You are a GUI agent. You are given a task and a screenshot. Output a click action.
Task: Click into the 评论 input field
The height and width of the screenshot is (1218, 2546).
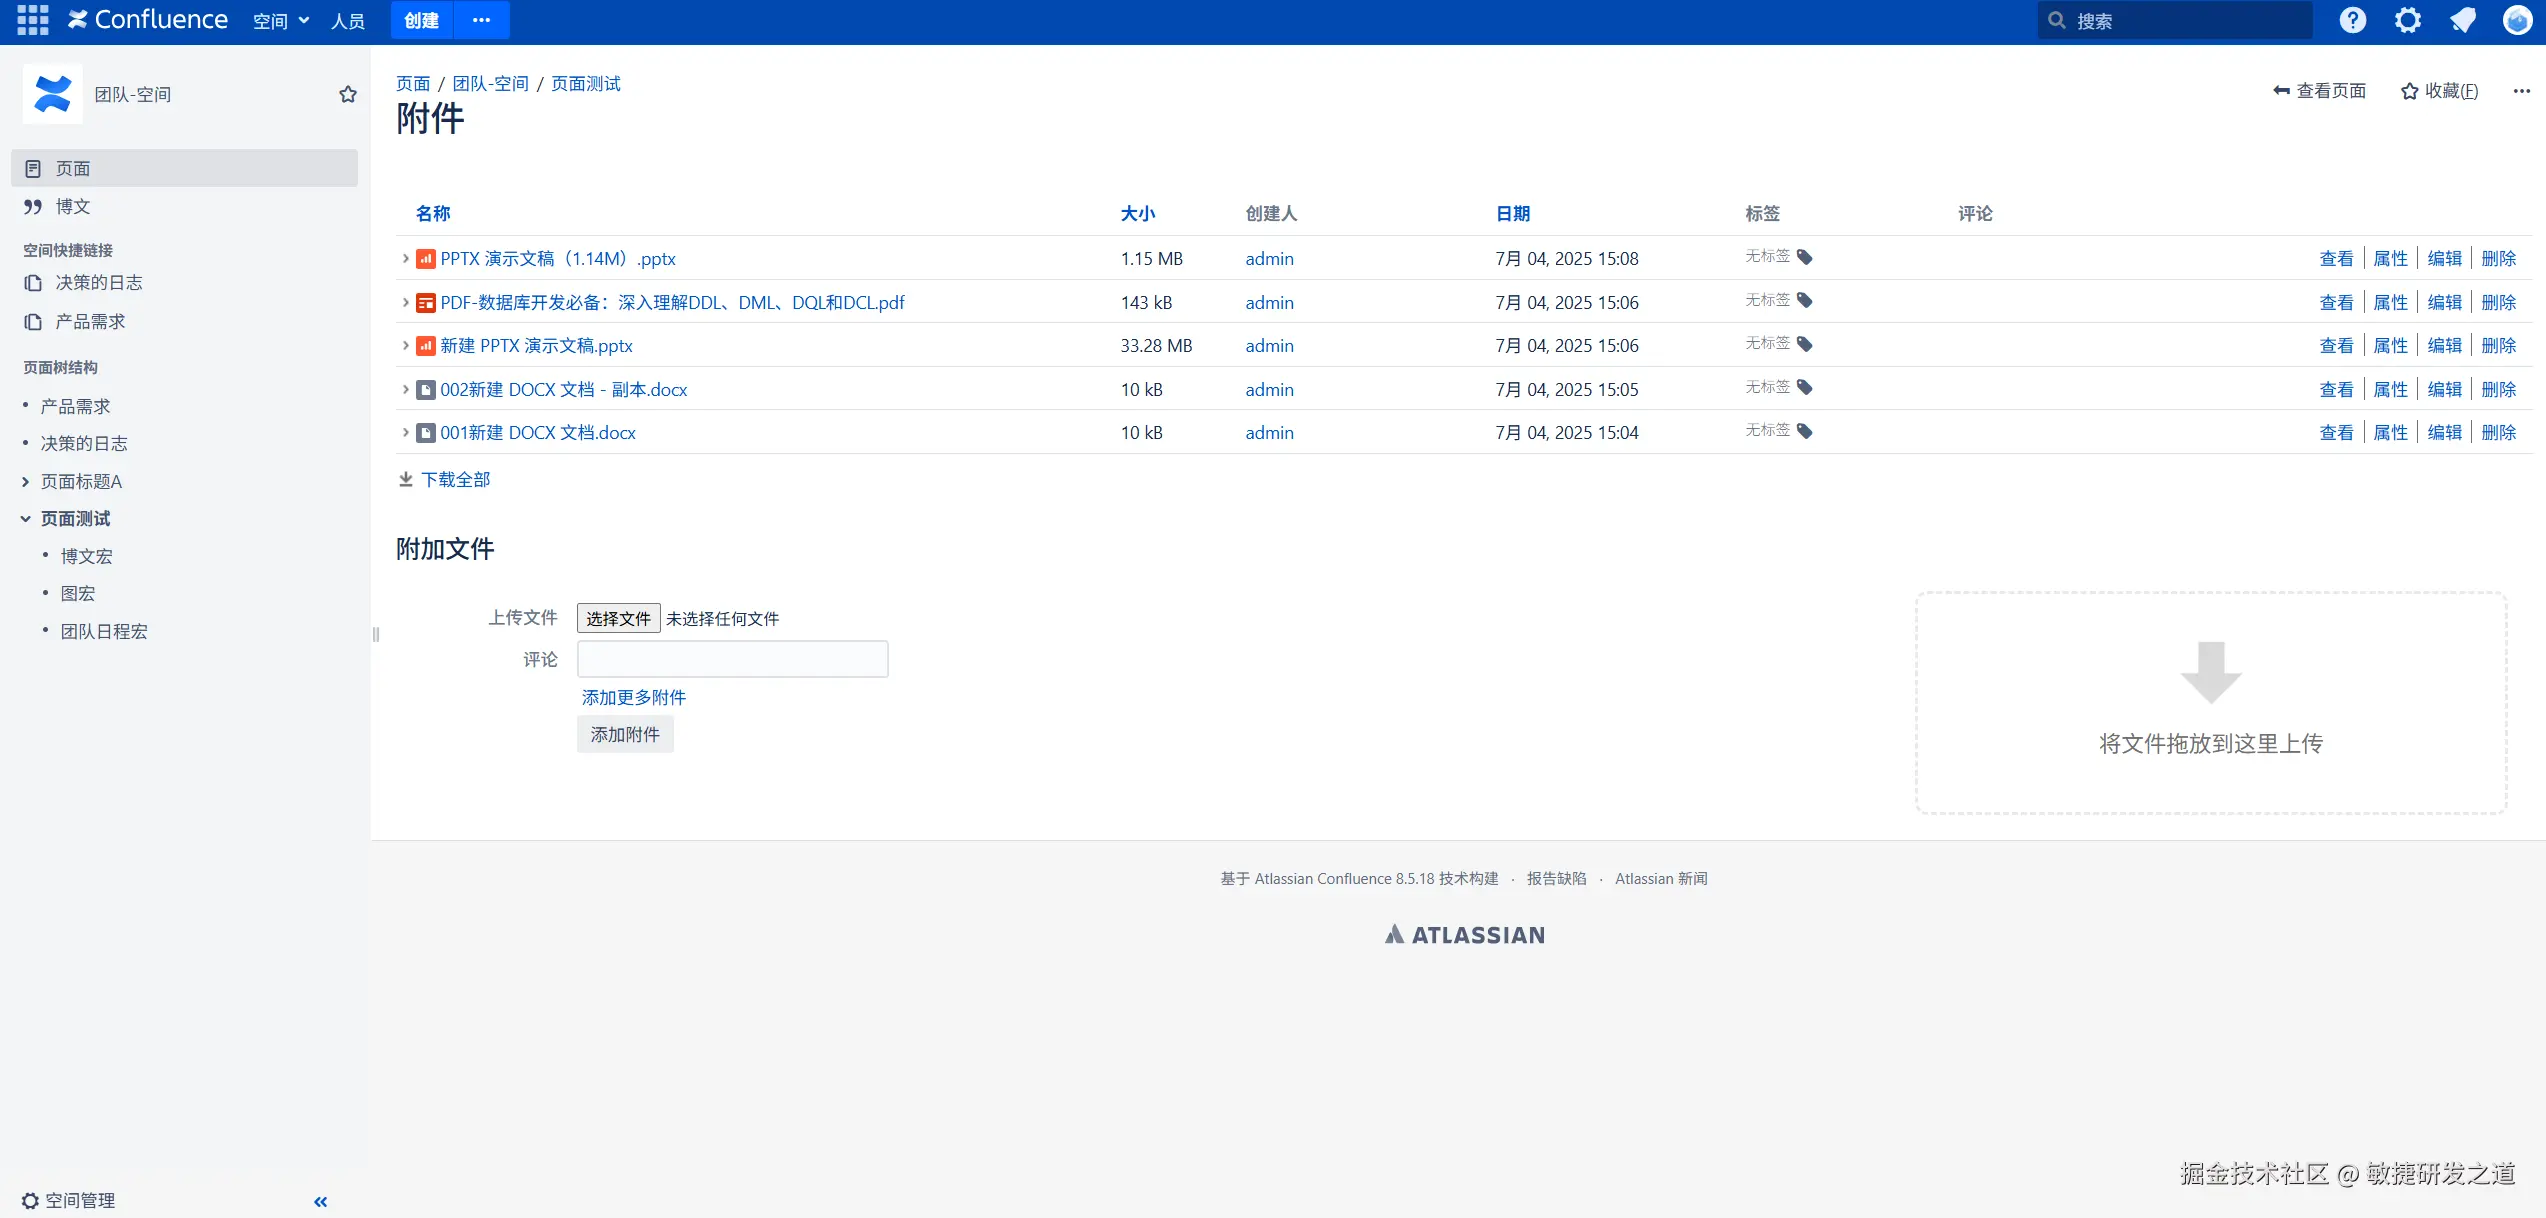[732, 659]
